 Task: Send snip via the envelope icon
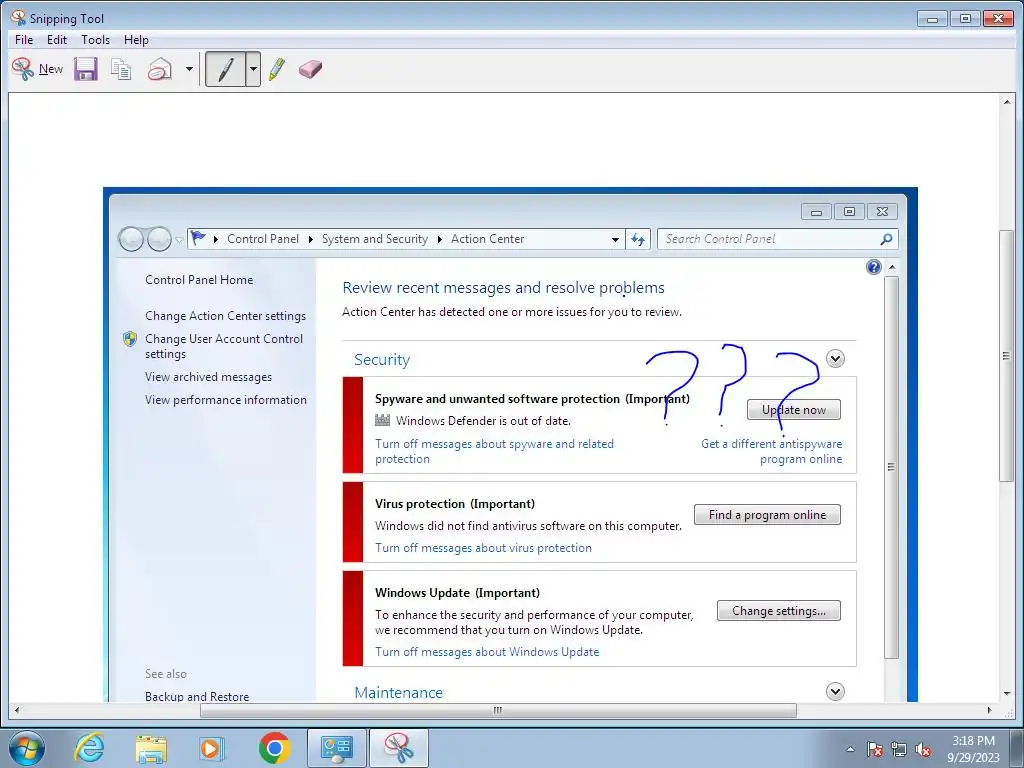(160, 69)
